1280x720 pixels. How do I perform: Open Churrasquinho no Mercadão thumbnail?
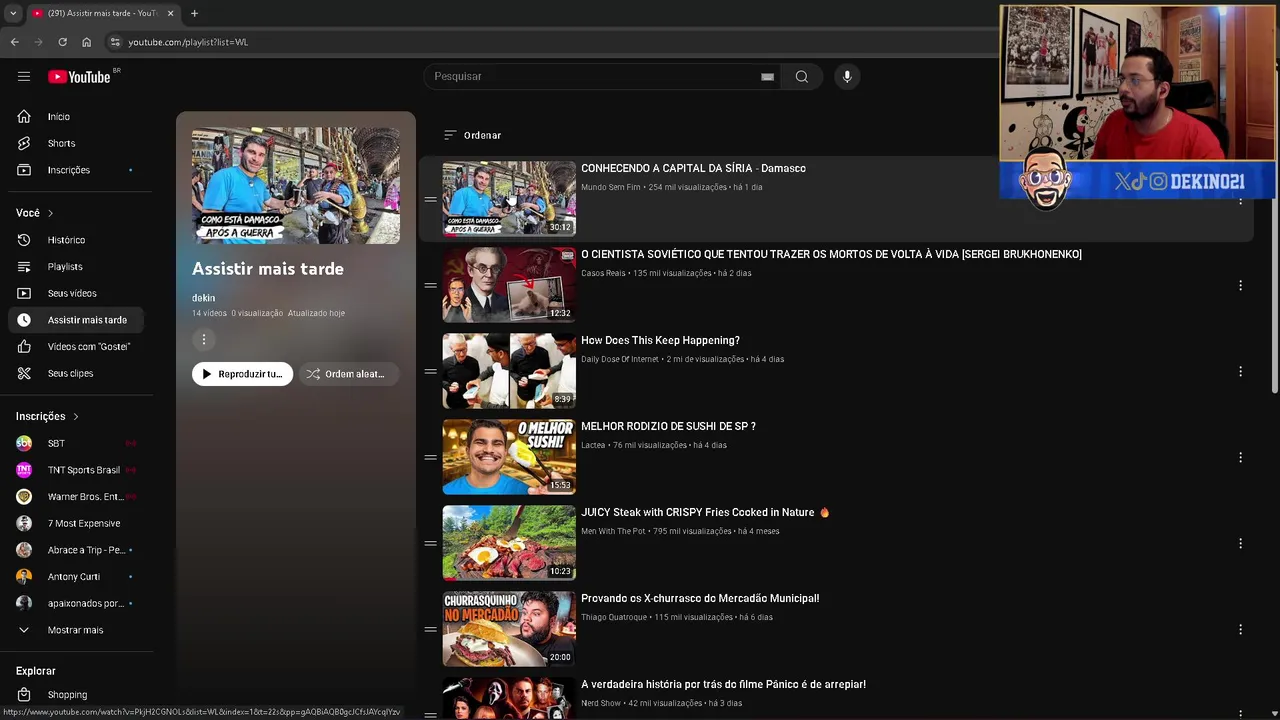[509, 629]
